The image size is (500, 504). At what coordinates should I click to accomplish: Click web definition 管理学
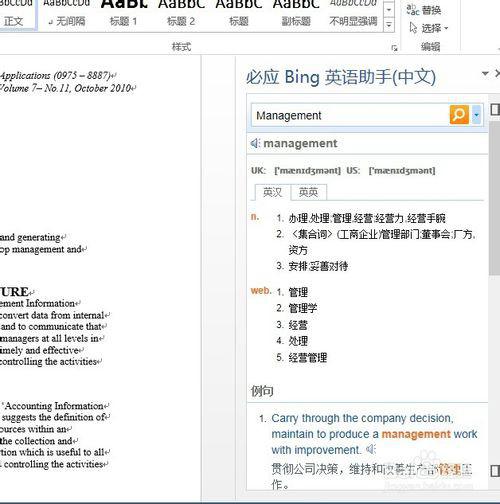302,308
